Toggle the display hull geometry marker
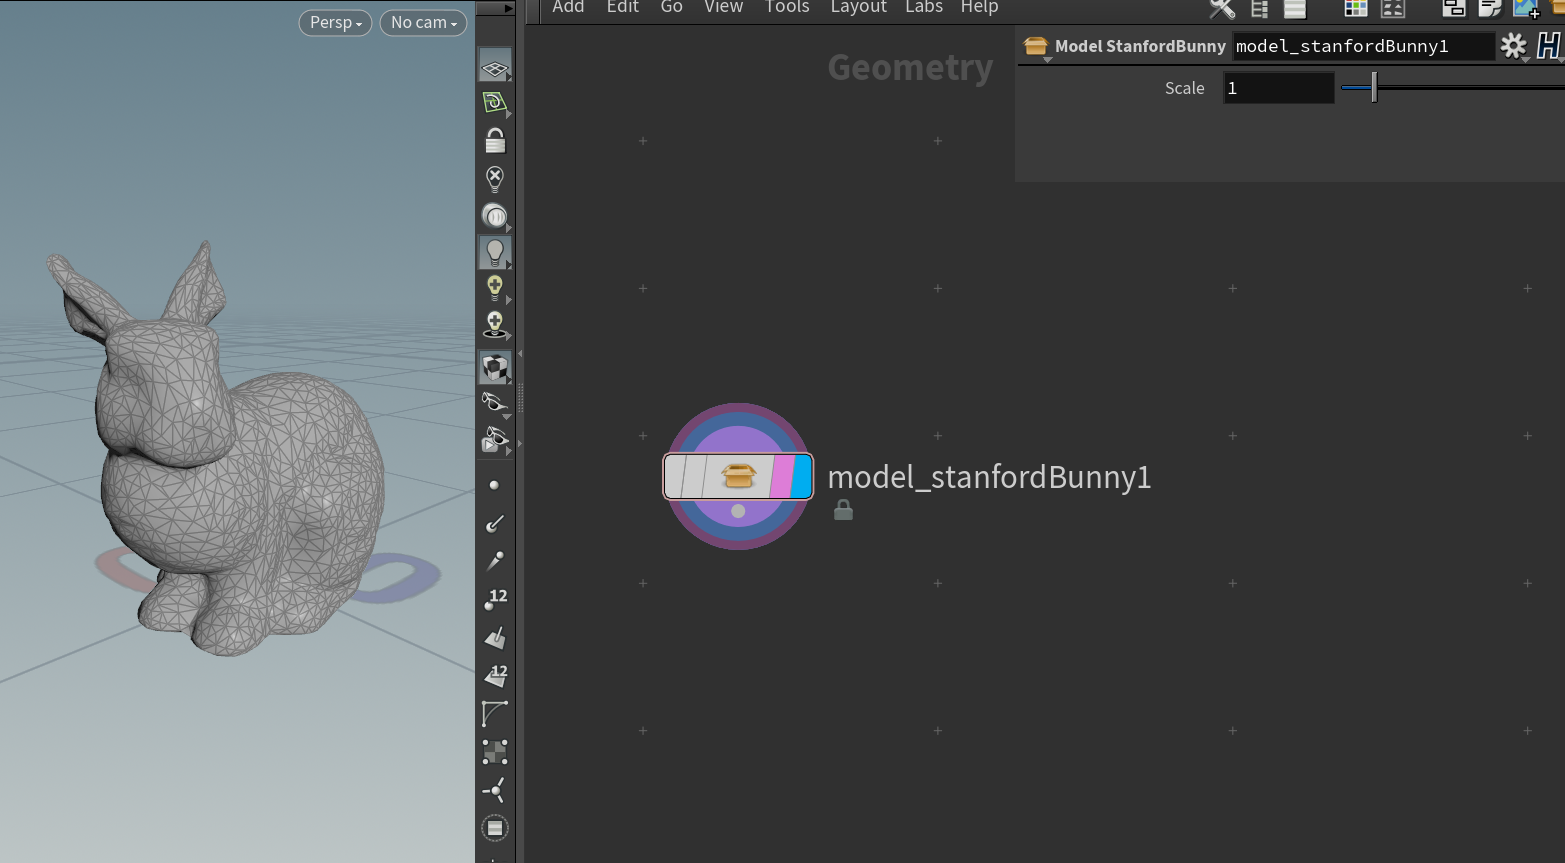This screenshot has height=863, width=1565. [495, 712]
